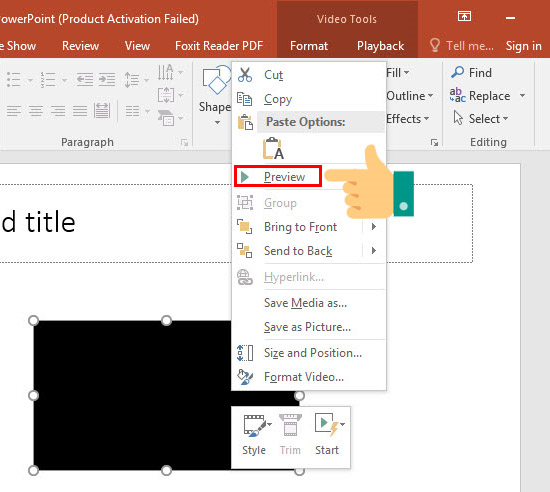Image resolution: width=550 pixels, height=492 pixels.
Task: Choose Bring to Front menu item
Action: click(x=309, y=227)
